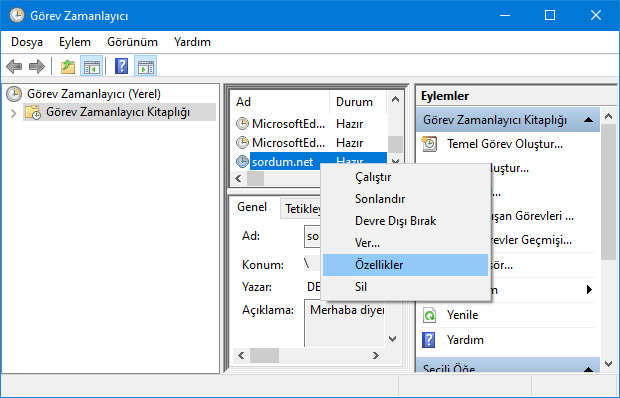Open the Eylem menu
Image resolution: width=620 pixels, height=398 pixels.
pos(75,42)
